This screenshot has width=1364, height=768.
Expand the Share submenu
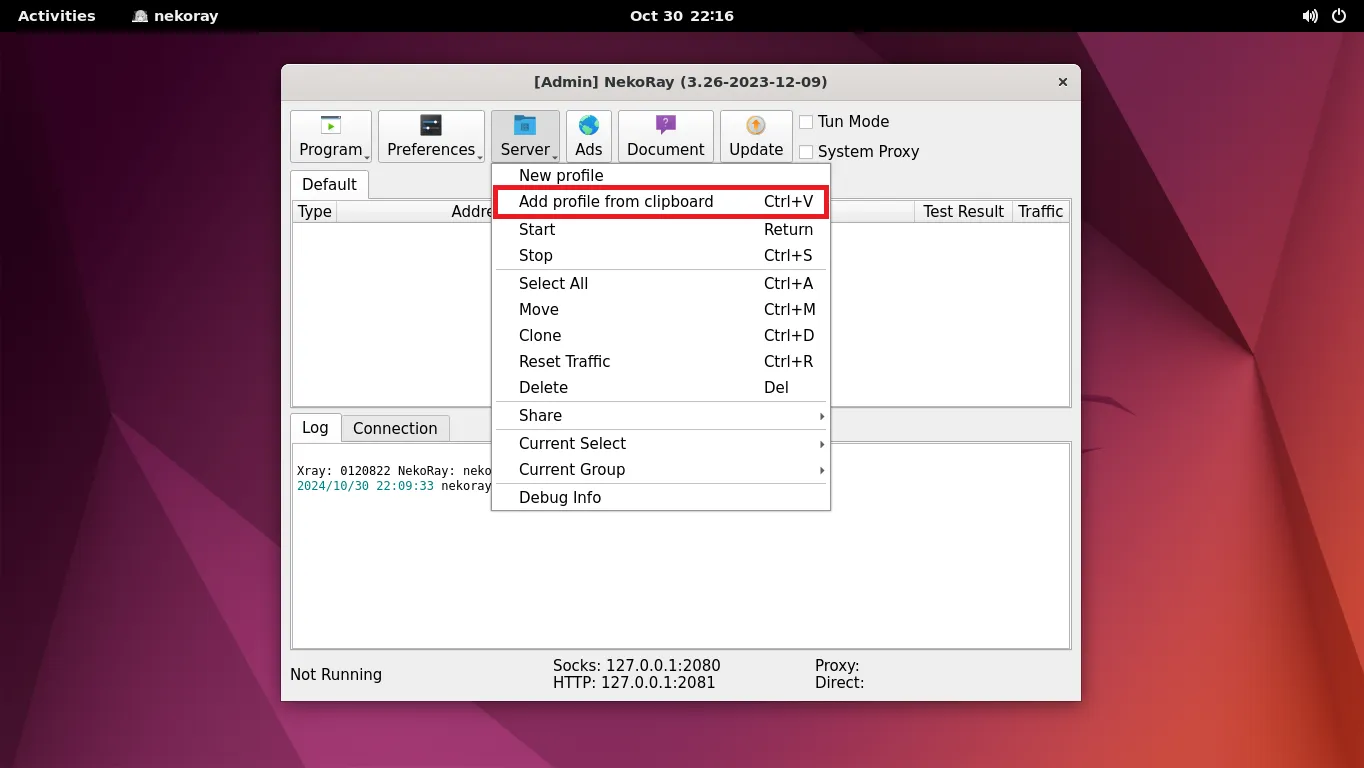coord(661,416)
